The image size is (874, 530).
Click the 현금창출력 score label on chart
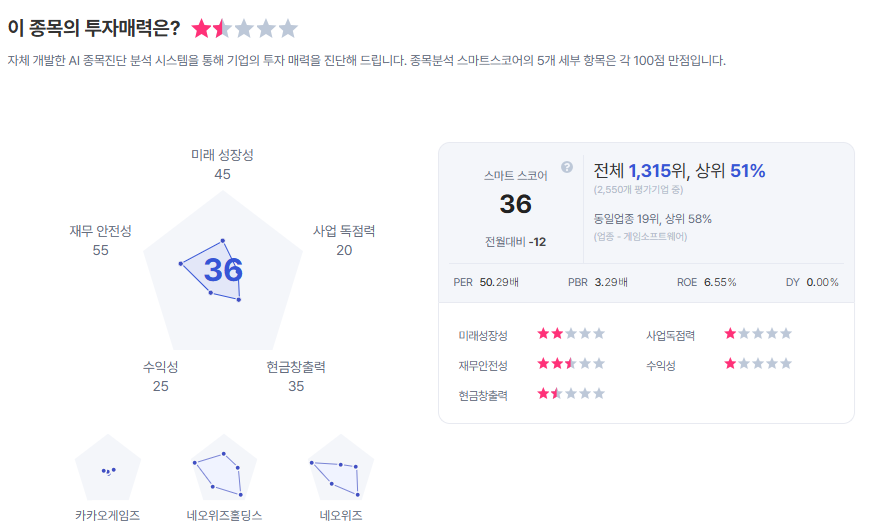coord(296,376)
